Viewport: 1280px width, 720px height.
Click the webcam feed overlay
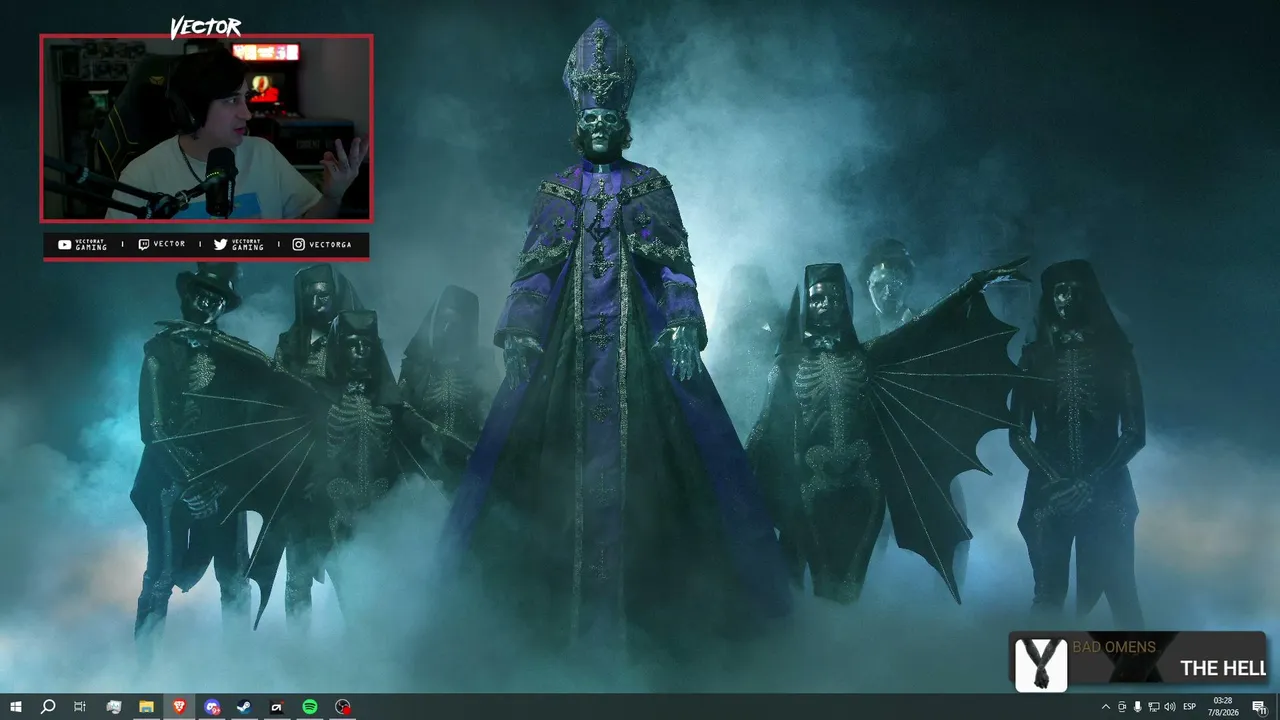(206, 128)
